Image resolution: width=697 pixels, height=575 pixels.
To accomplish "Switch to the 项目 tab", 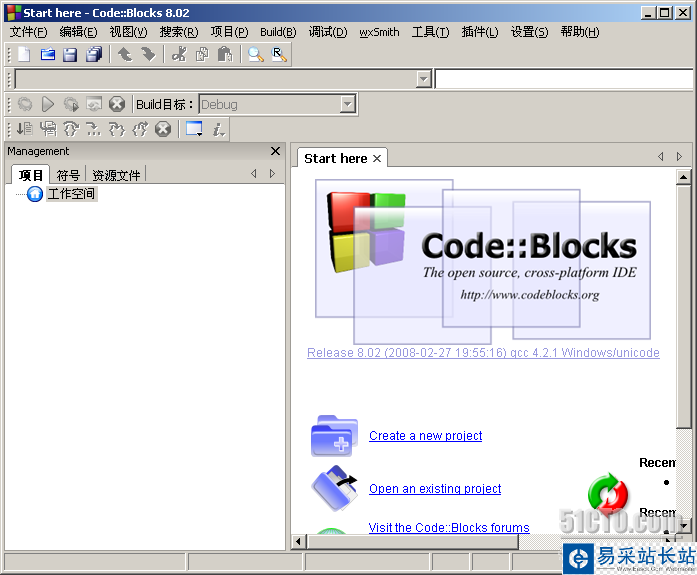I will click(x=31, y=175).
